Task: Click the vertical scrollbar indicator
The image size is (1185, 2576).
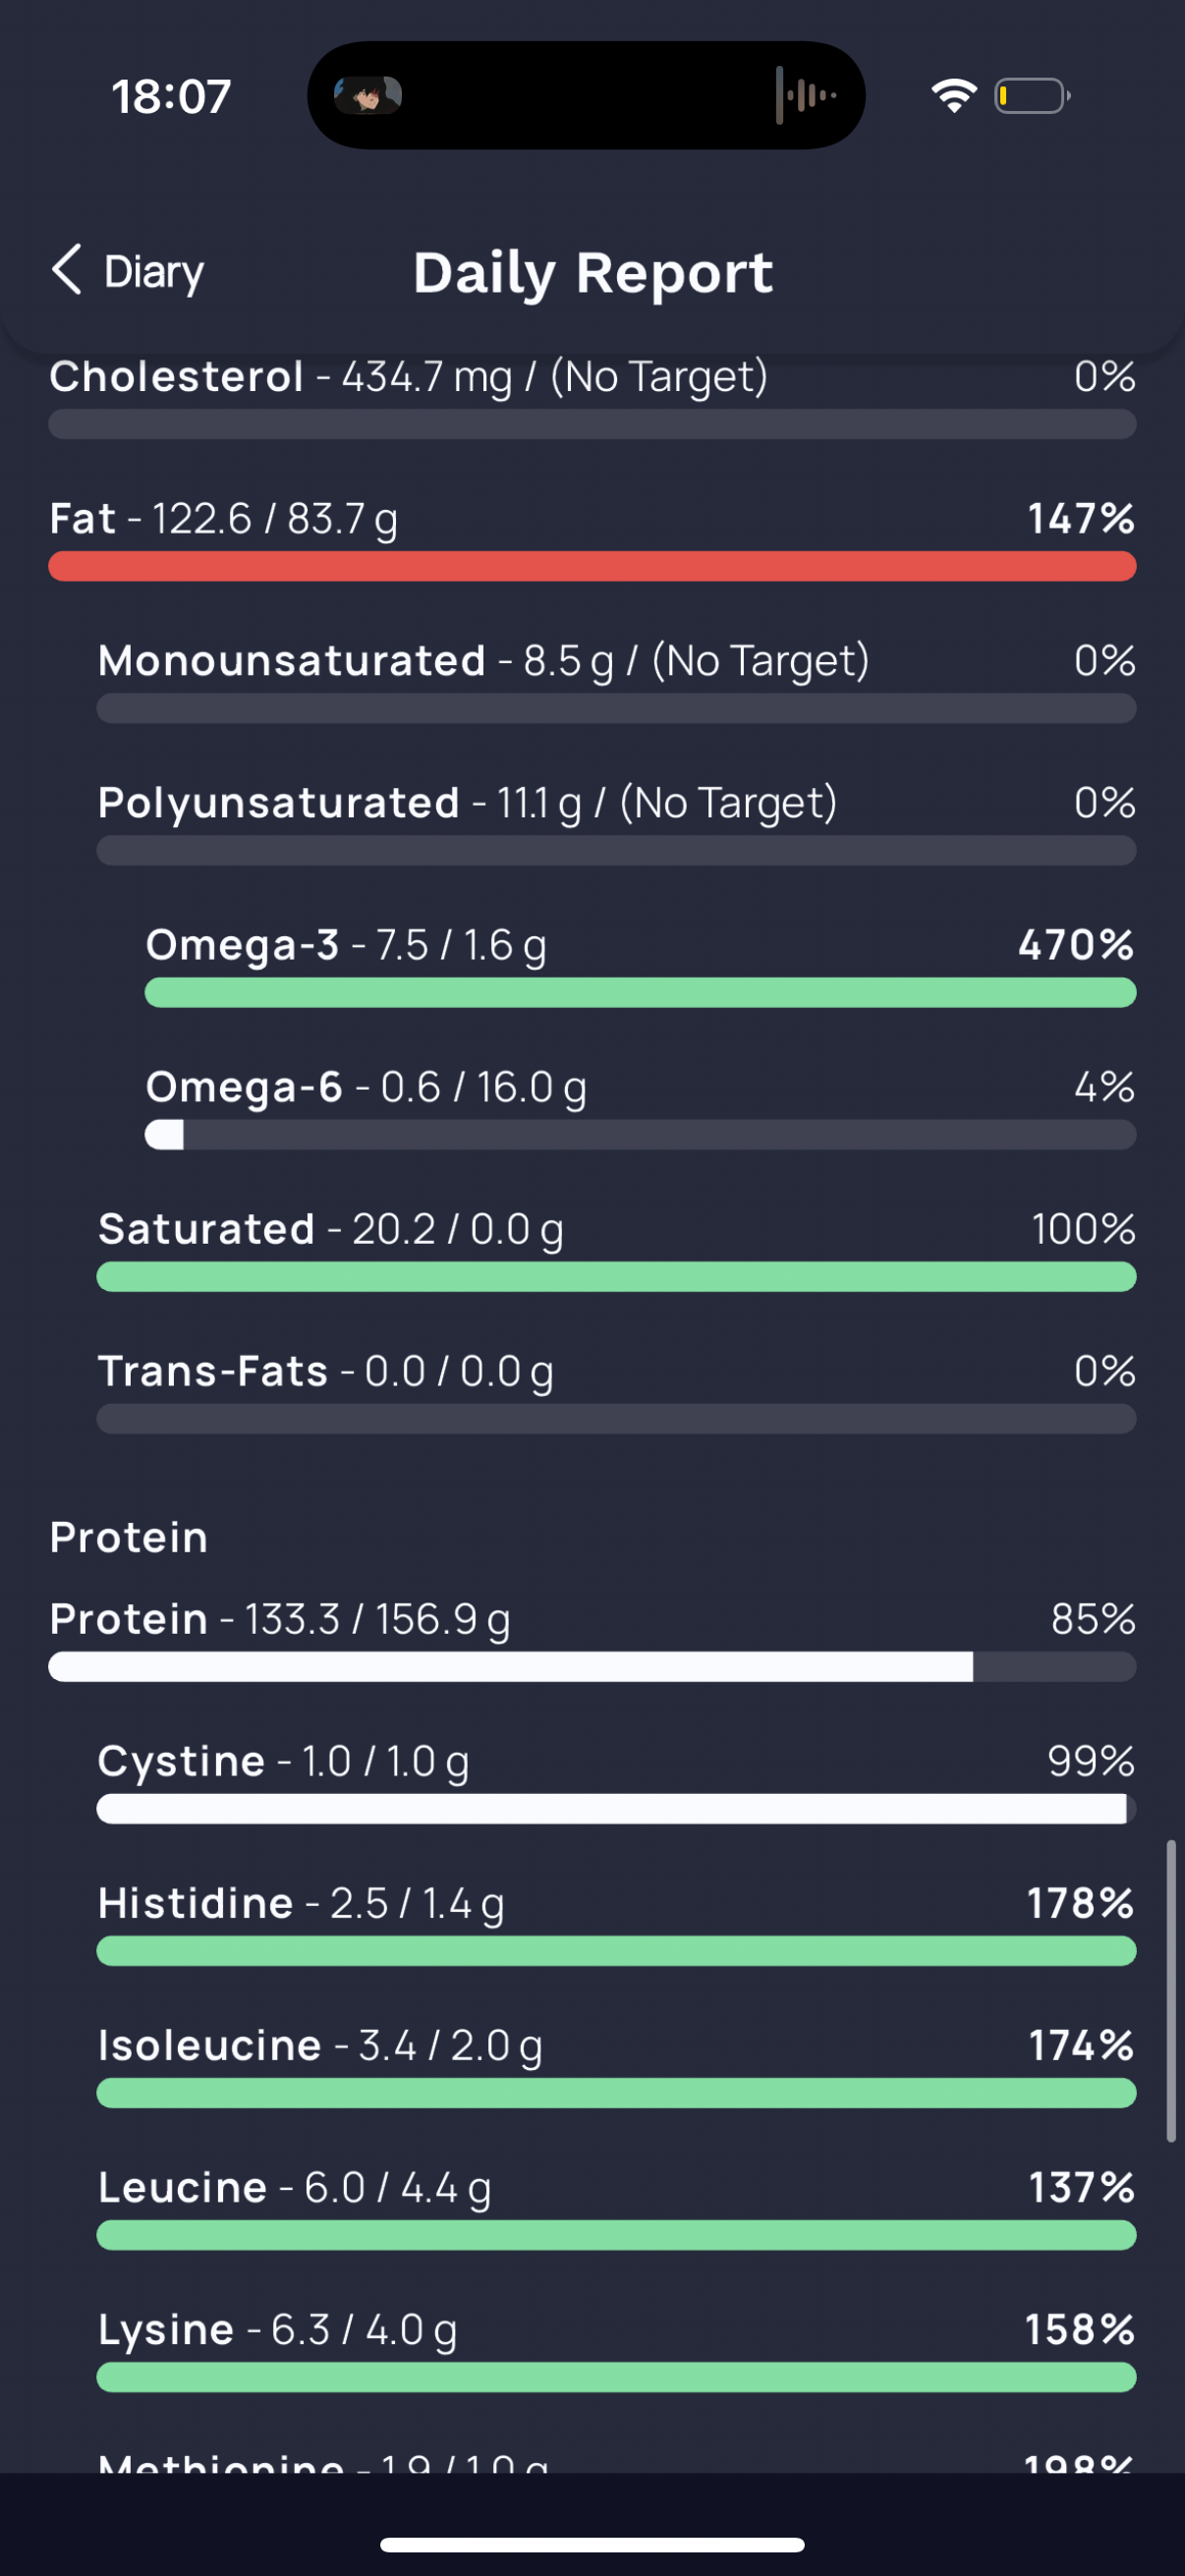Action: pyautogui.click(x=1170, y=1990)
